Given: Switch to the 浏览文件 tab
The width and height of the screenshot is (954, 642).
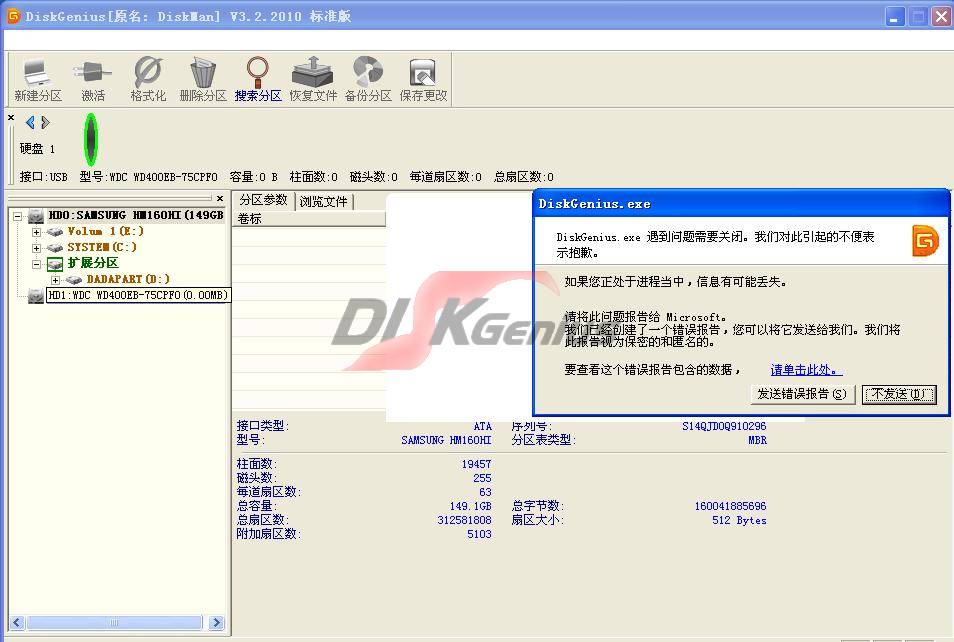Looking at the screenshot, I should [x=324, y=201].
